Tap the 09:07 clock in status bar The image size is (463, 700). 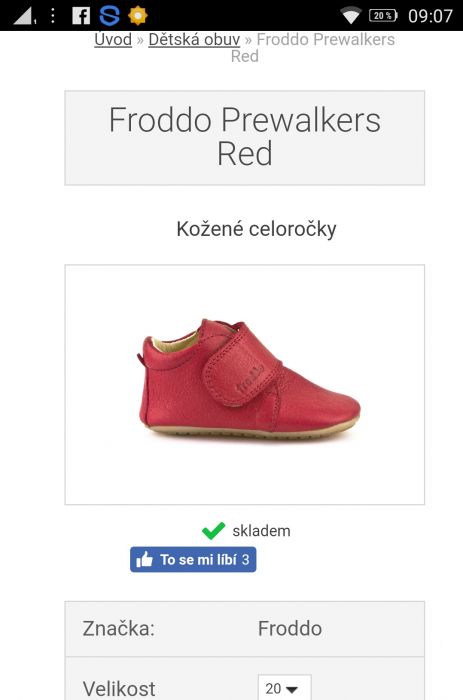click(430, 16)
